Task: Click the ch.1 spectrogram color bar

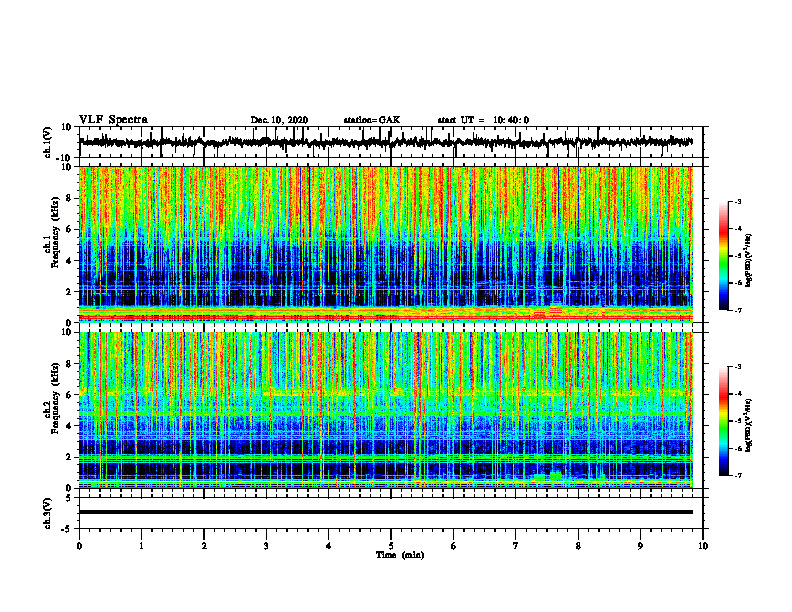Action: point(723,256)
